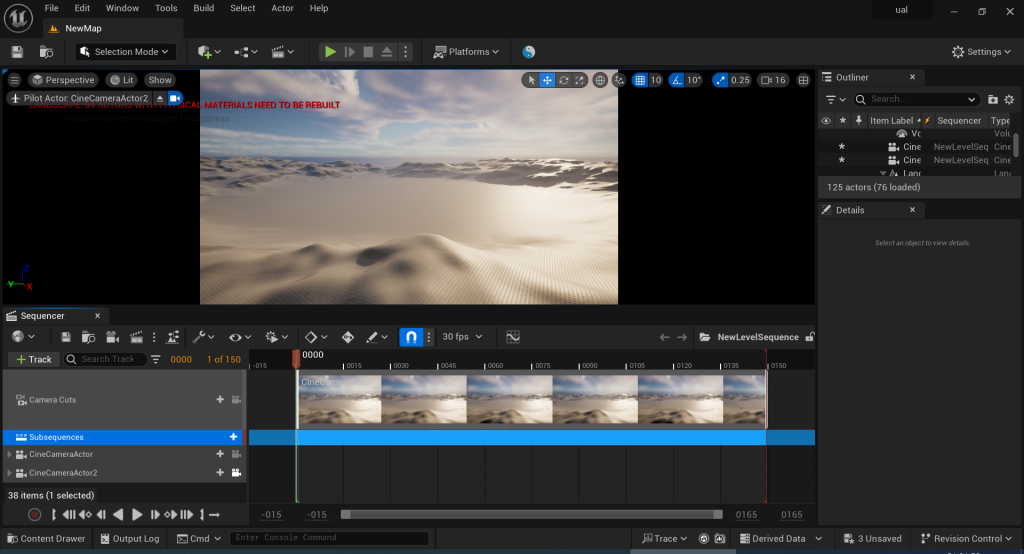Image resolution: width=1024 pixels, height=554 pixels.
Task: Click Save icon in Sequencer toolbar
Action: click(65, 338)
